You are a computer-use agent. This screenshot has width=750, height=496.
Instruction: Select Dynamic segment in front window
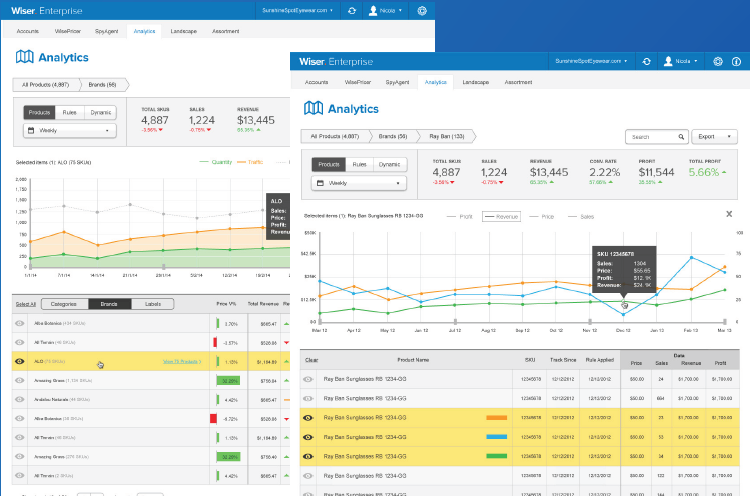(389, 165)
